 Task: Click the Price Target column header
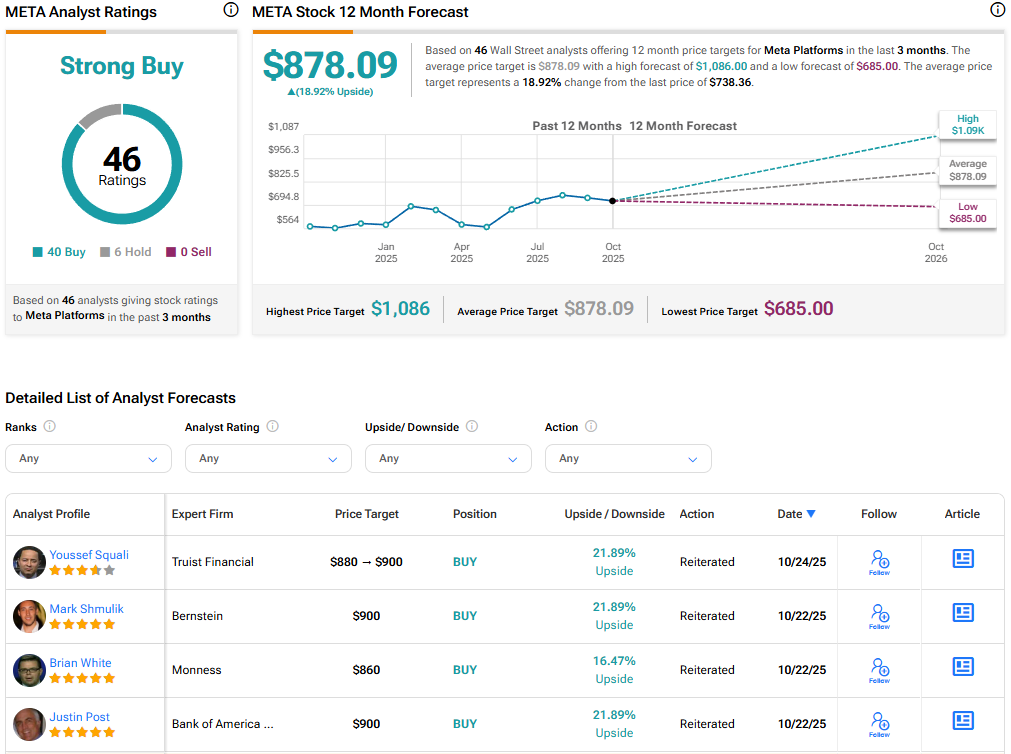[x=366, y=514]
